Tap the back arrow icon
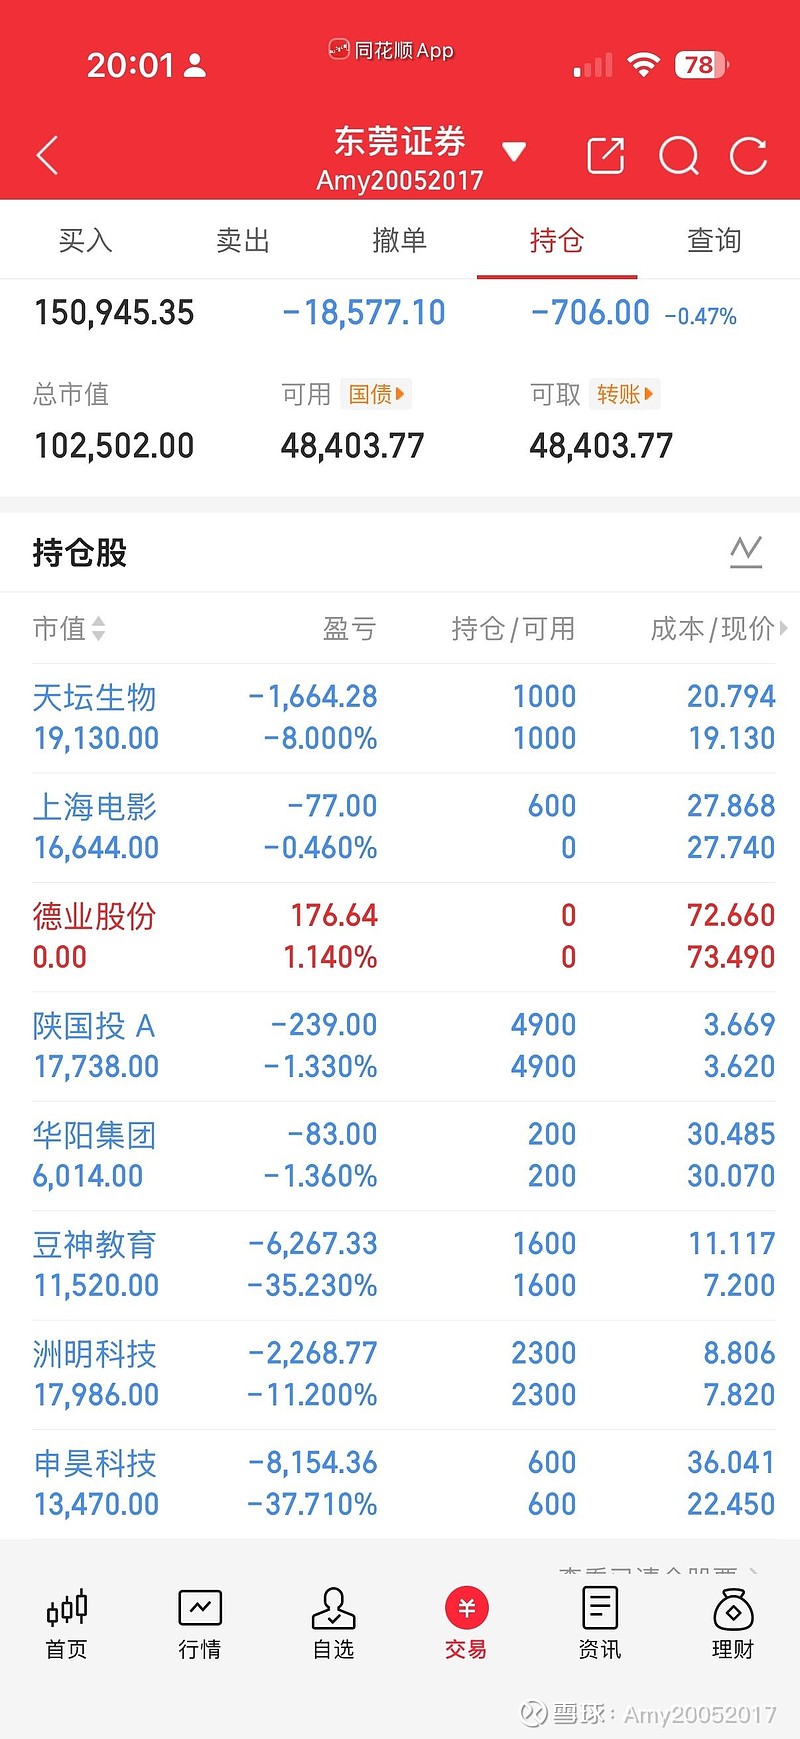The height and width of the screenshot is (1739, 800). [47, 156]
